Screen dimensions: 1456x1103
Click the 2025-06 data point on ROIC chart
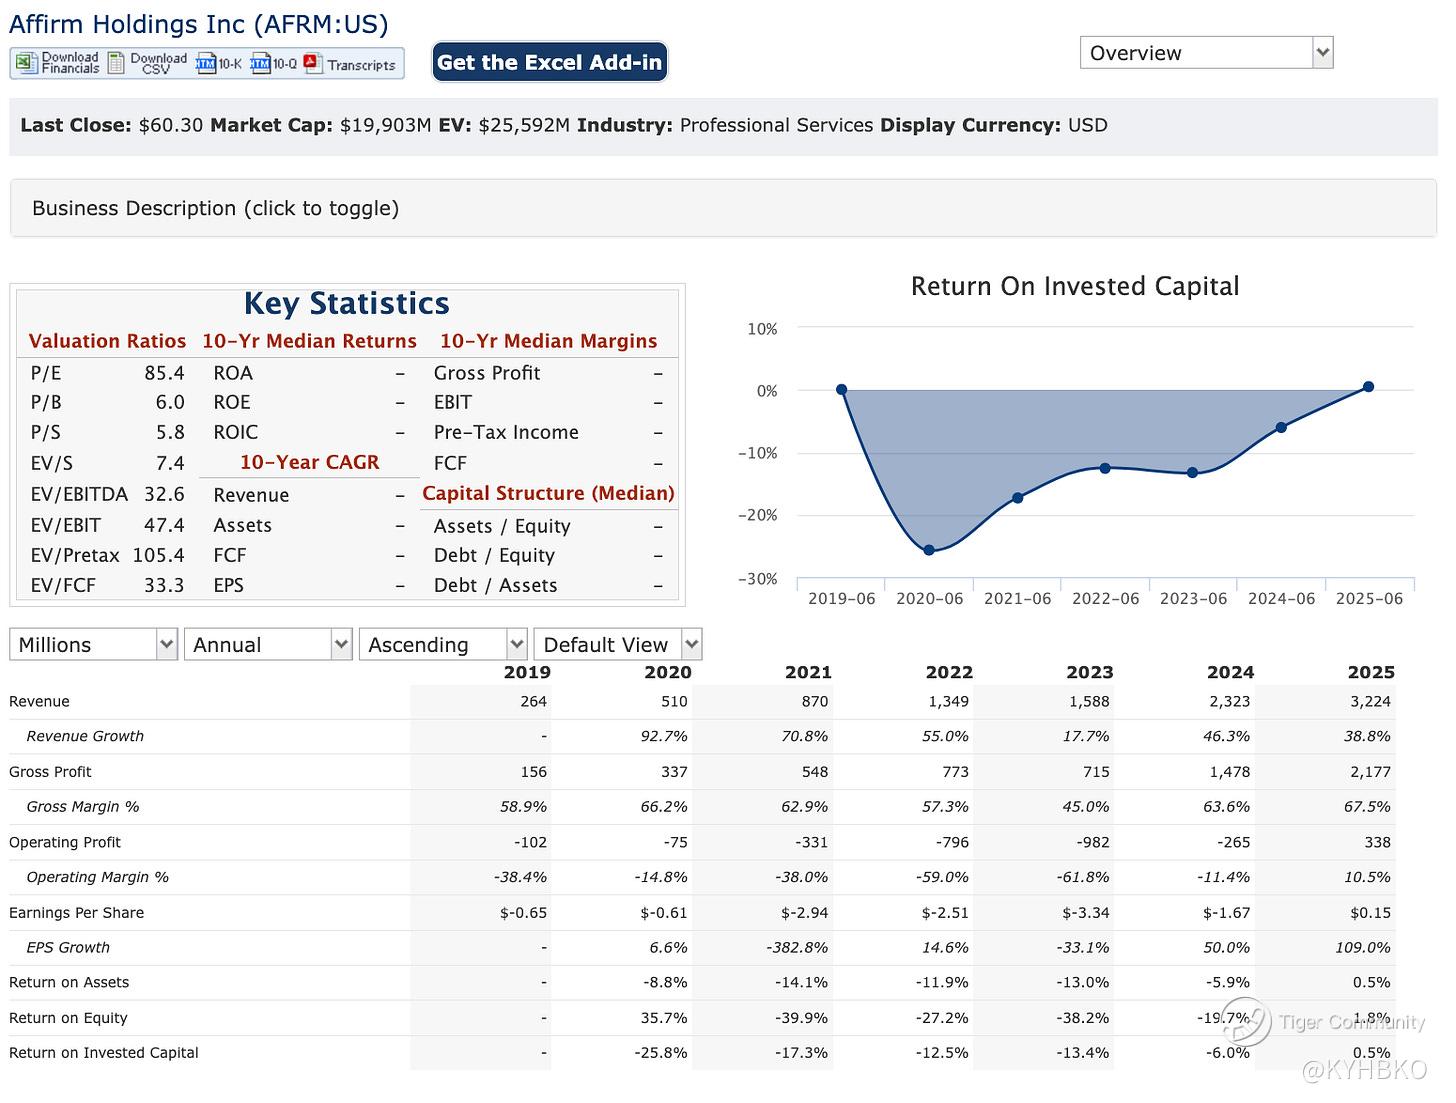pyautogui.click(x=1368, y=387)
